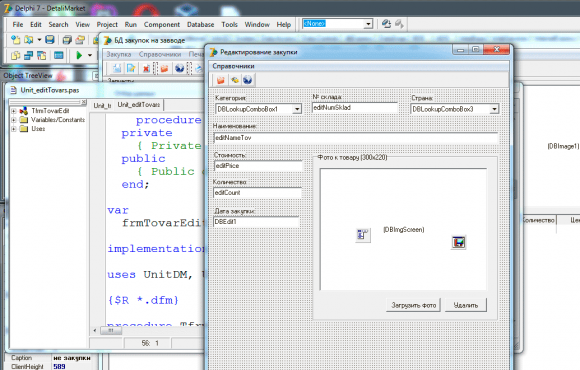Select the open picture dialog component icon

362,235
